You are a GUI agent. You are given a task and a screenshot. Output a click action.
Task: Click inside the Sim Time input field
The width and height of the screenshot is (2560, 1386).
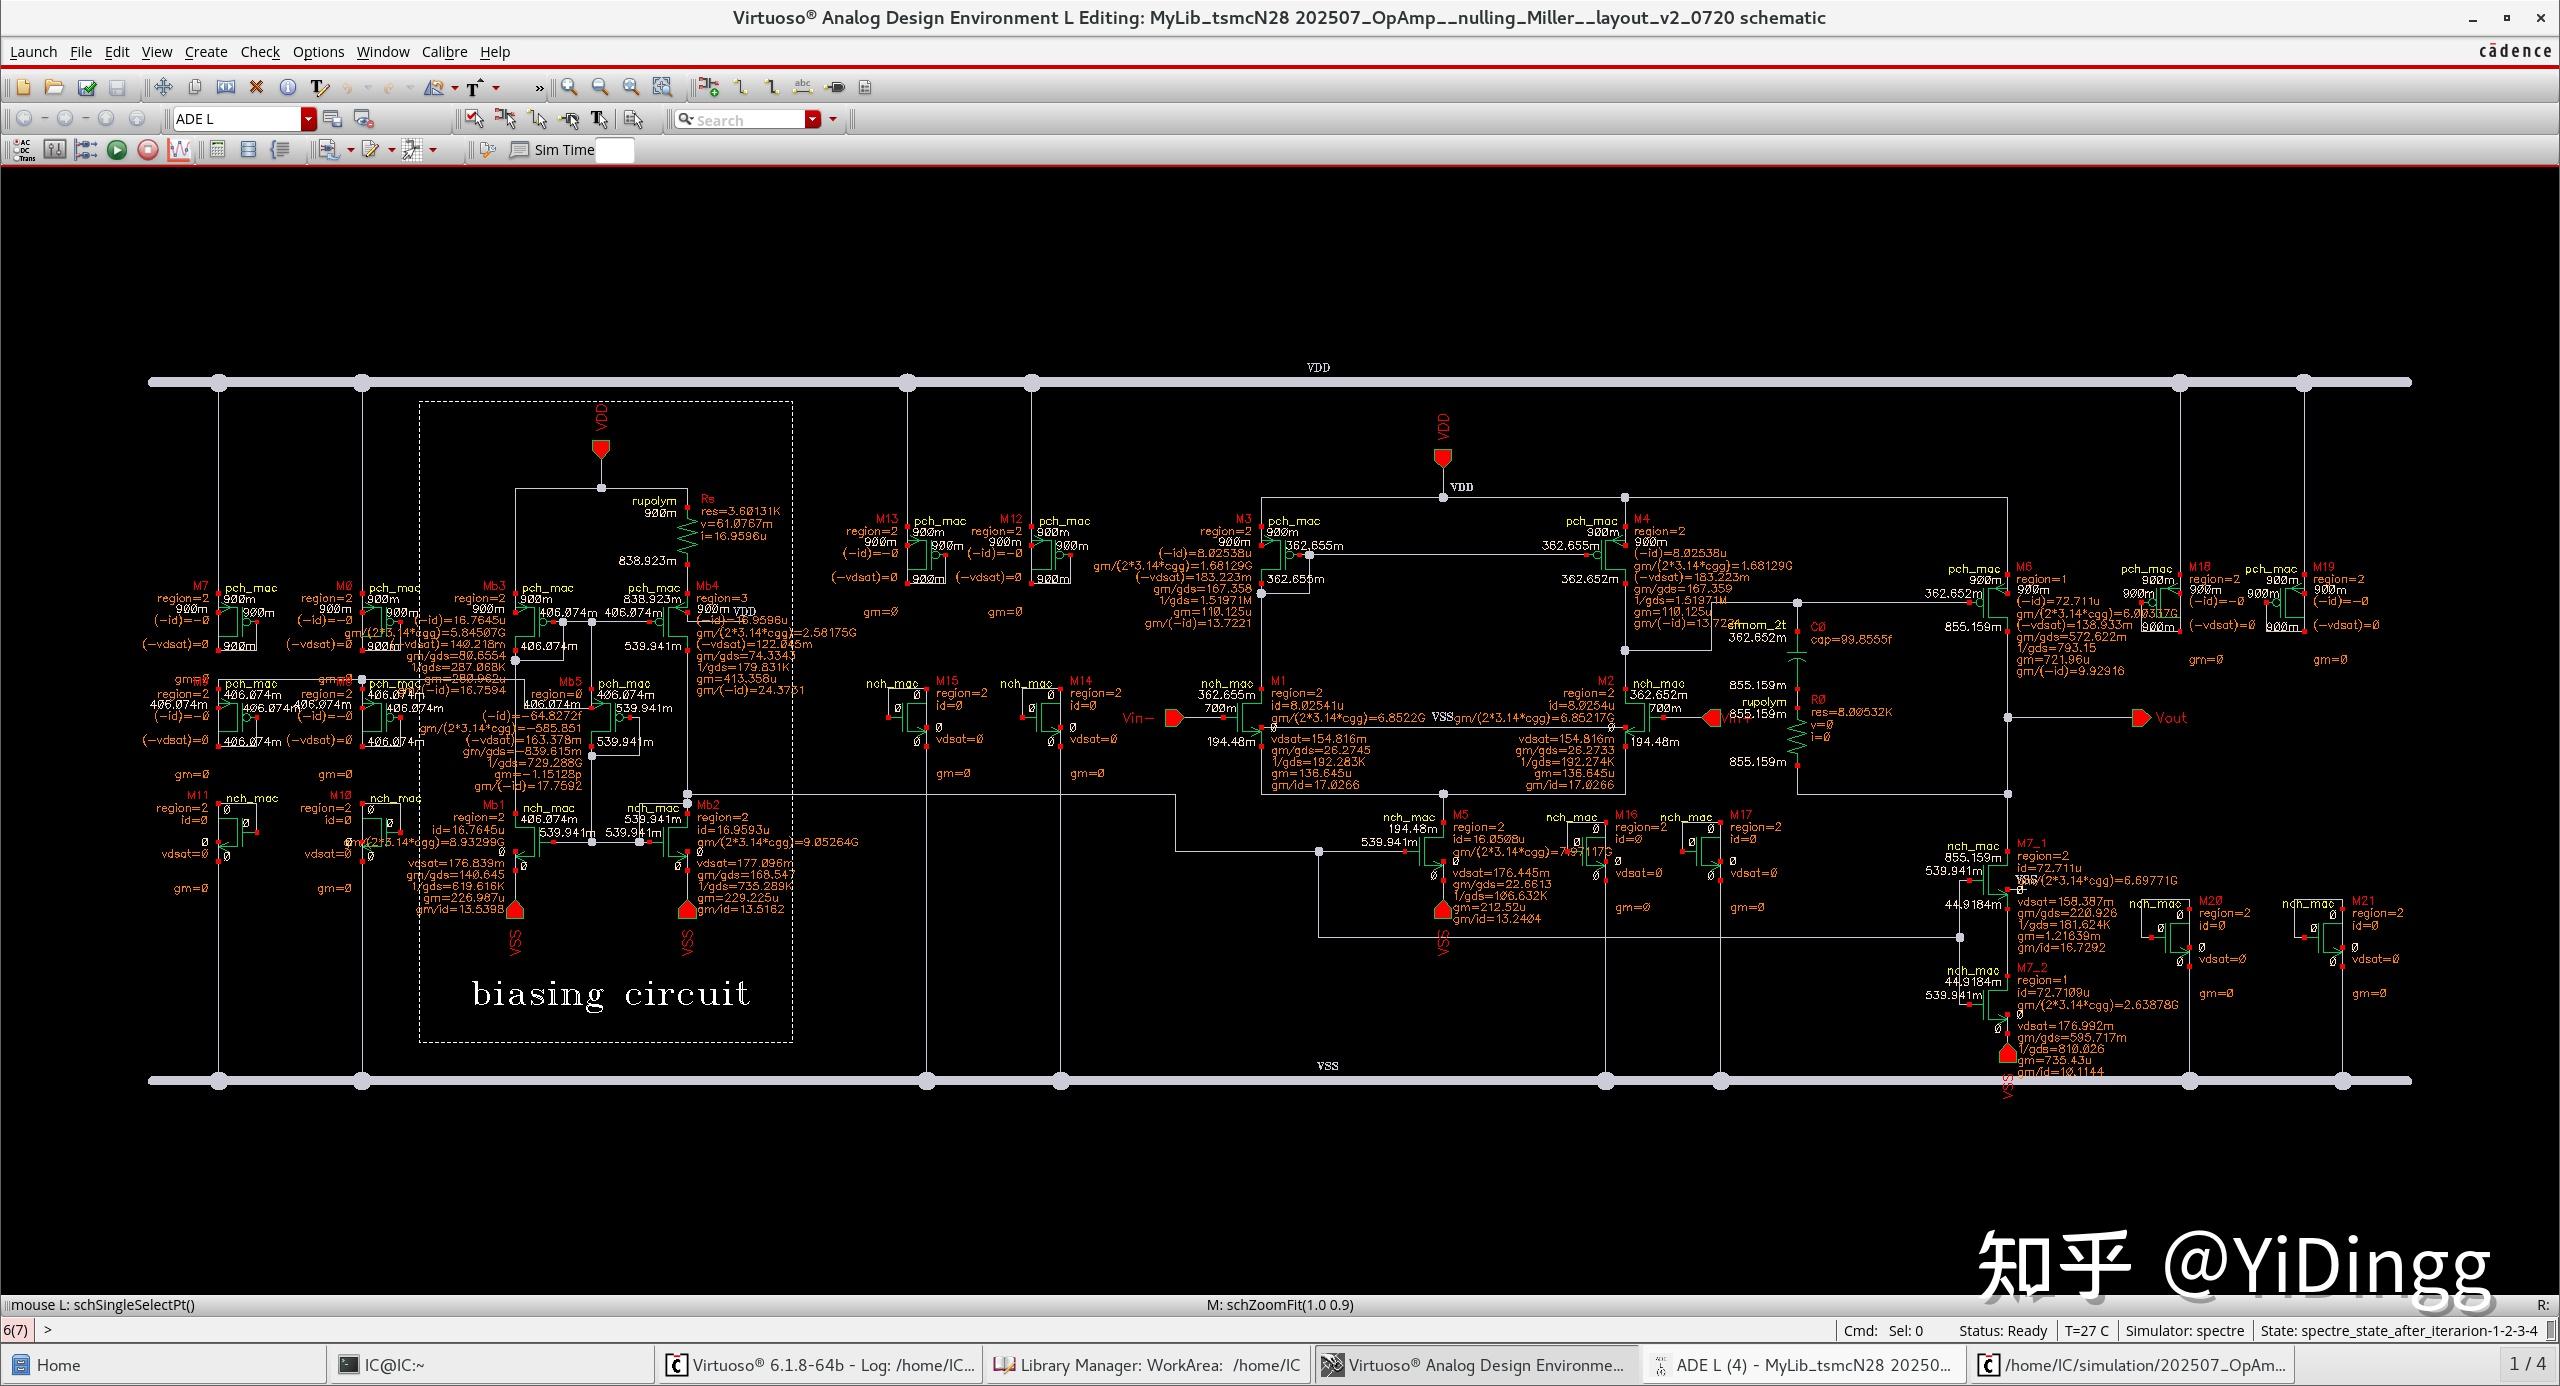[615, 151]
